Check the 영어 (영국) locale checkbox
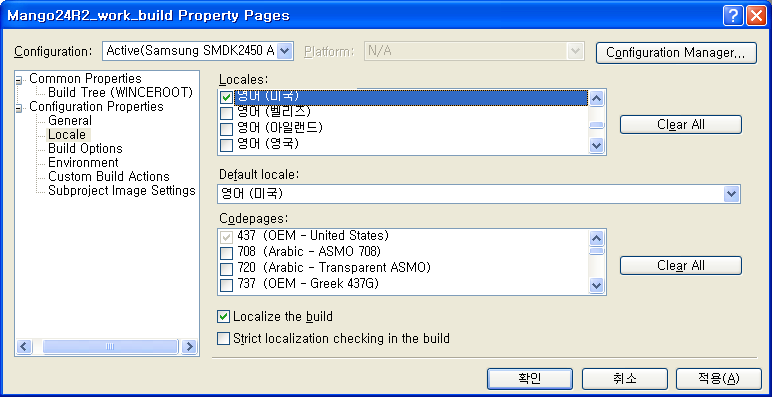 tap(226, 145)
